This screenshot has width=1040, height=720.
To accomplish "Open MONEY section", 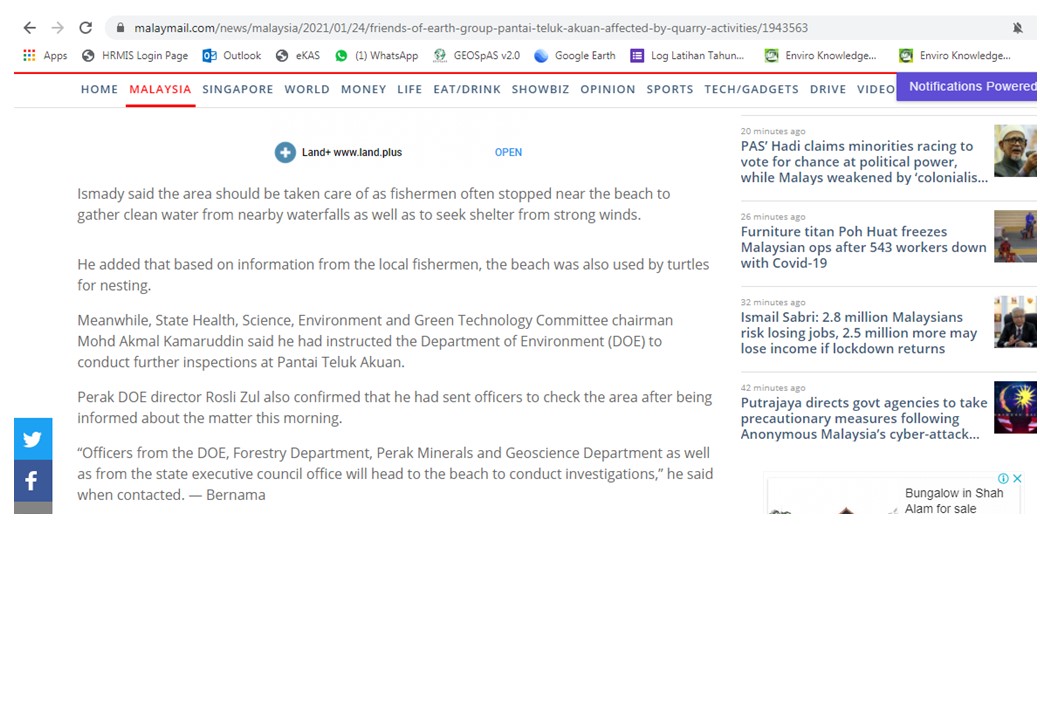I will [x=363, y=89].
